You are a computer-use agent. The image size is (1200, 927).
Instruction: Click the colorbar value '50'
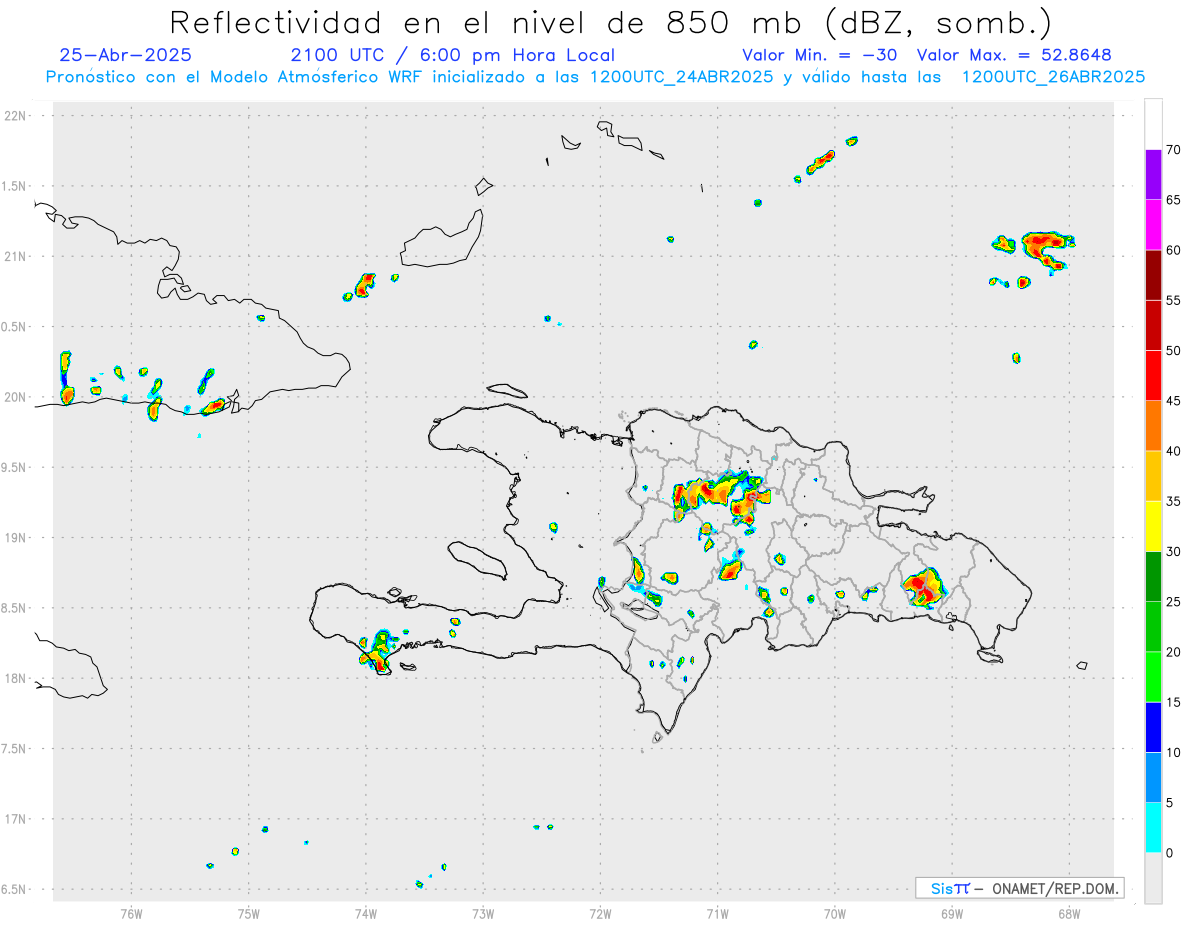tap(1174, 351)
